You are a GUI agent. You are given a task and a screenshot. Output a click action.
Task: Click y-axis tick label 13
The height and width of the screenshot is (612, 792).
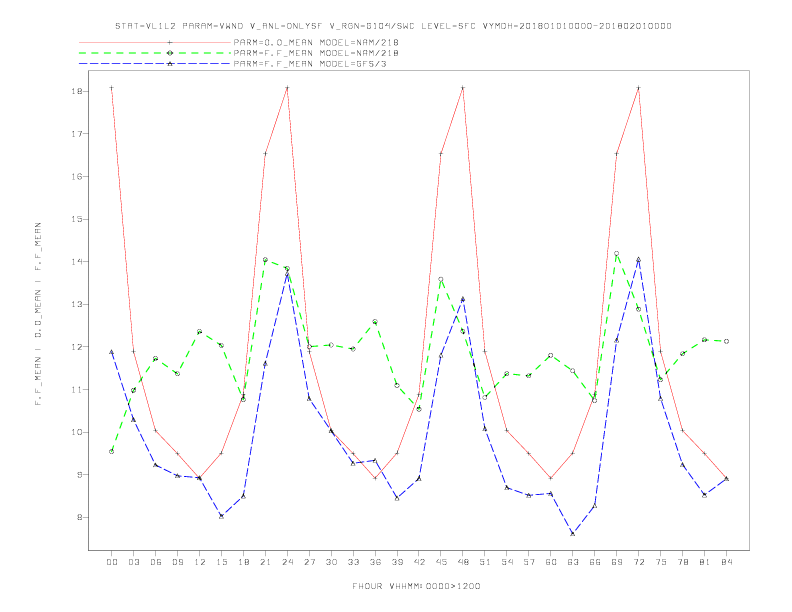tap(77, 304)
